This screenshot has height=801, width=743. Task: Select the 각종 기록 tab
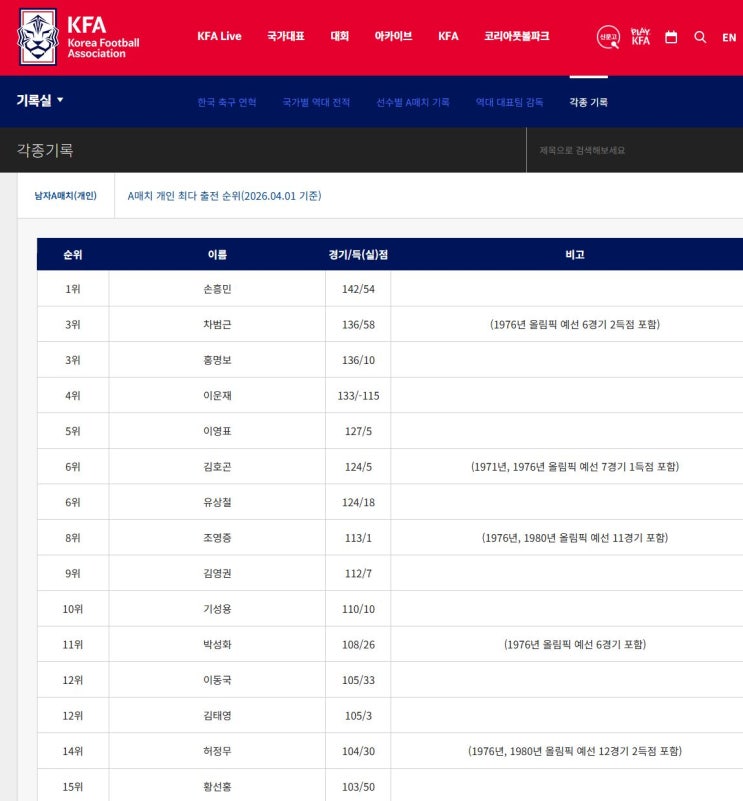589,102
